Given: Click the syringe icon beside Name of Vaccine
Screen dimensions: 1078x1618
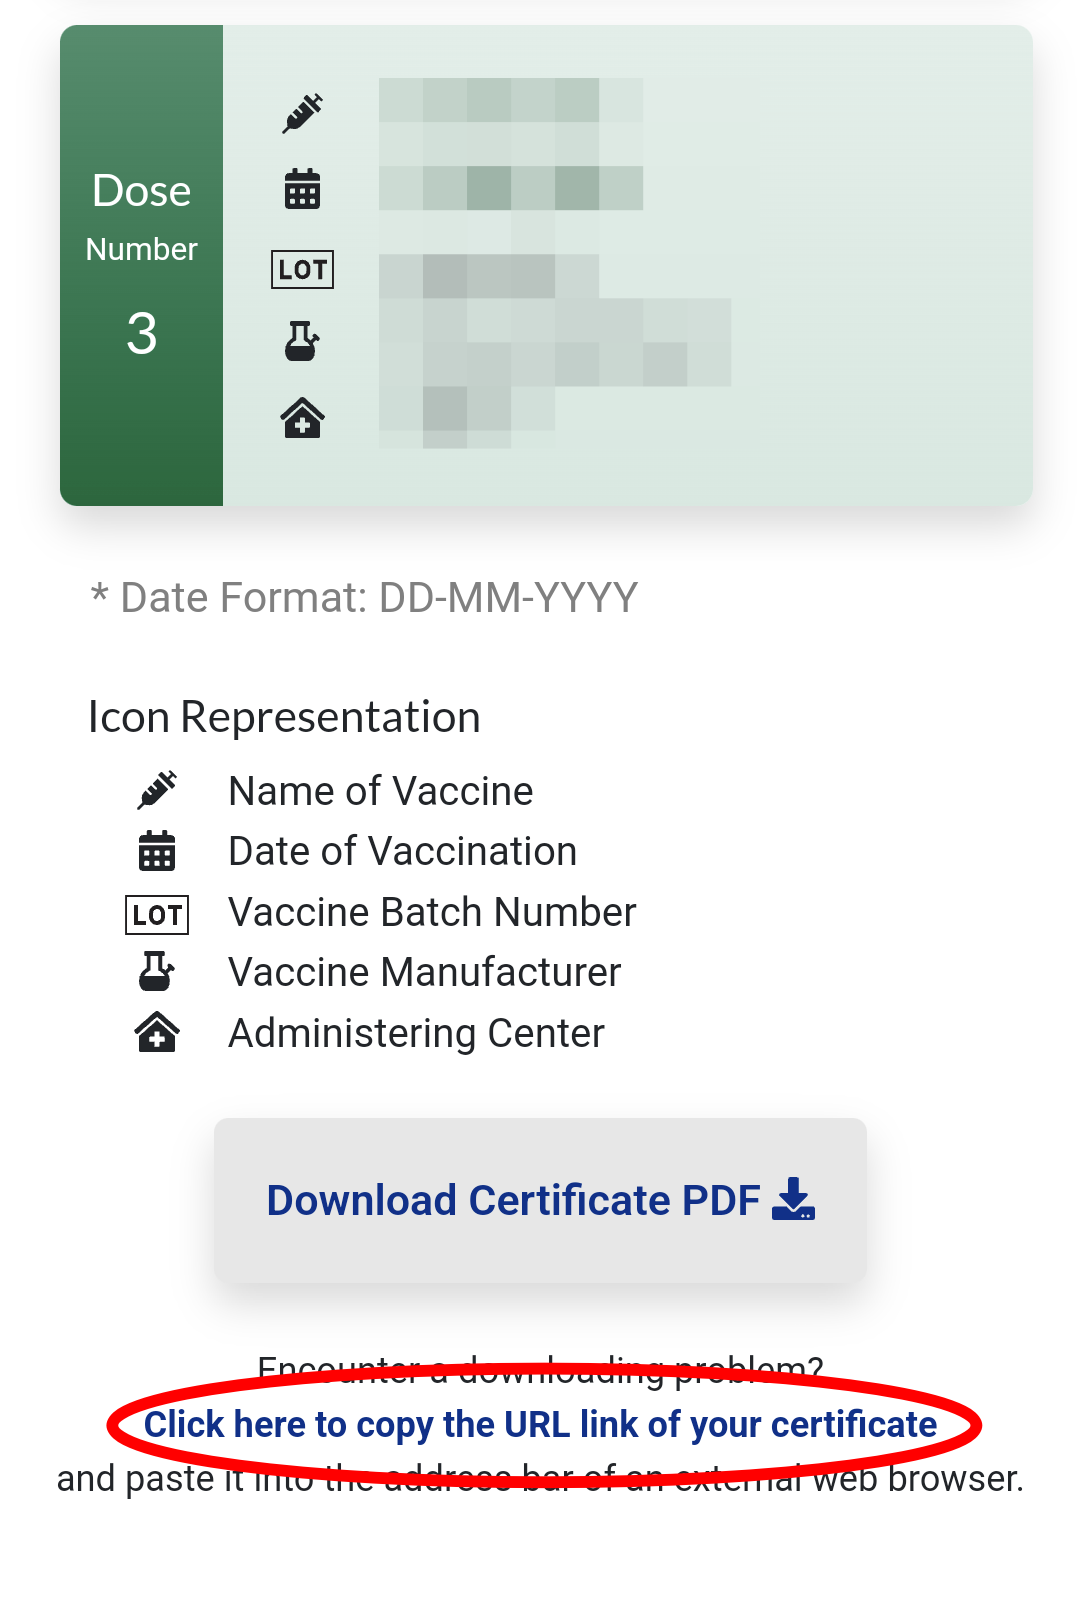Looking at the screenshot, I should 157,790.
